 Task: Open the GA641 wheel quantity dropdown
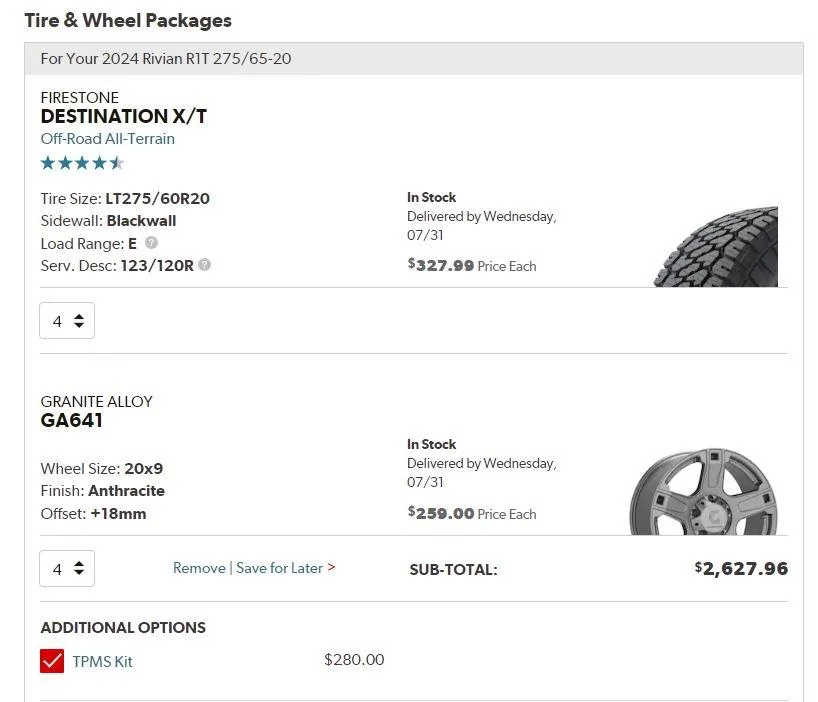click(x=67, y=568)
